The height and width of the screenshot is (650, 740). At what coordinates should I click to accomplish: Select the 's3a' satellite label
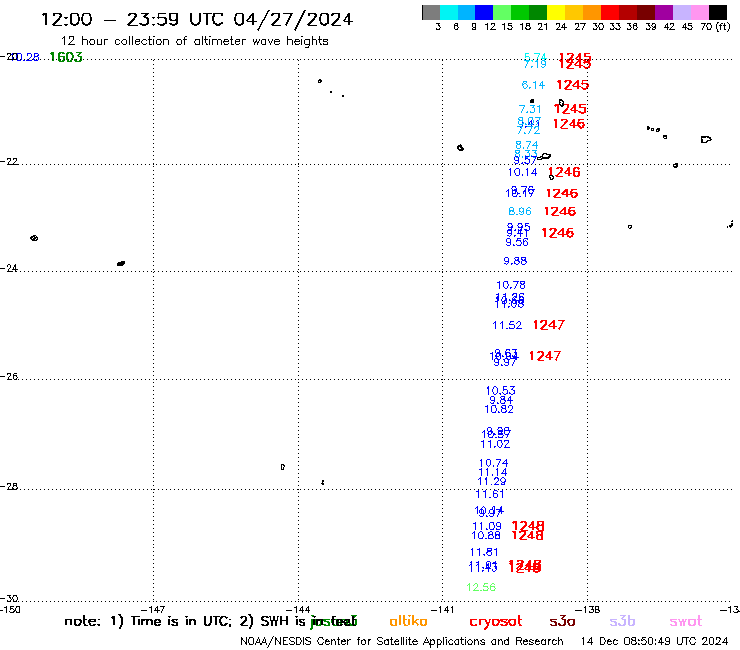562,621
